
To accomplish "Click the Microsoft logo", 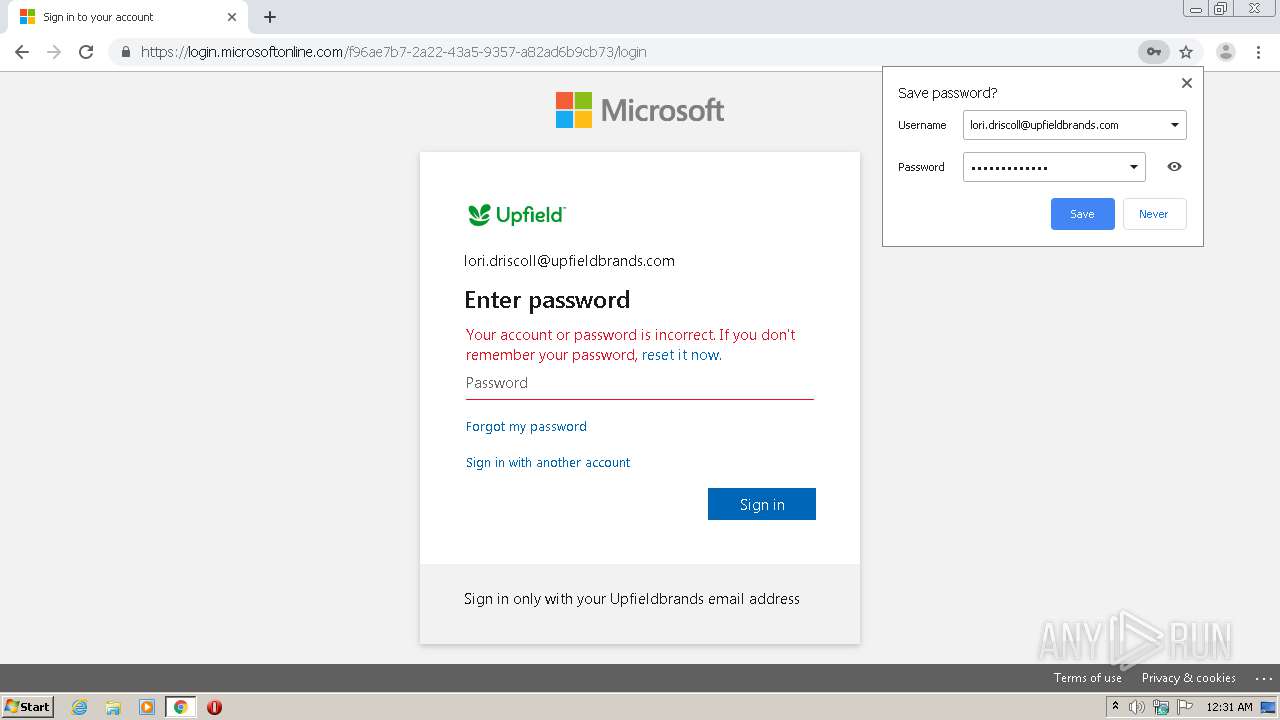I will pos(640,110).
